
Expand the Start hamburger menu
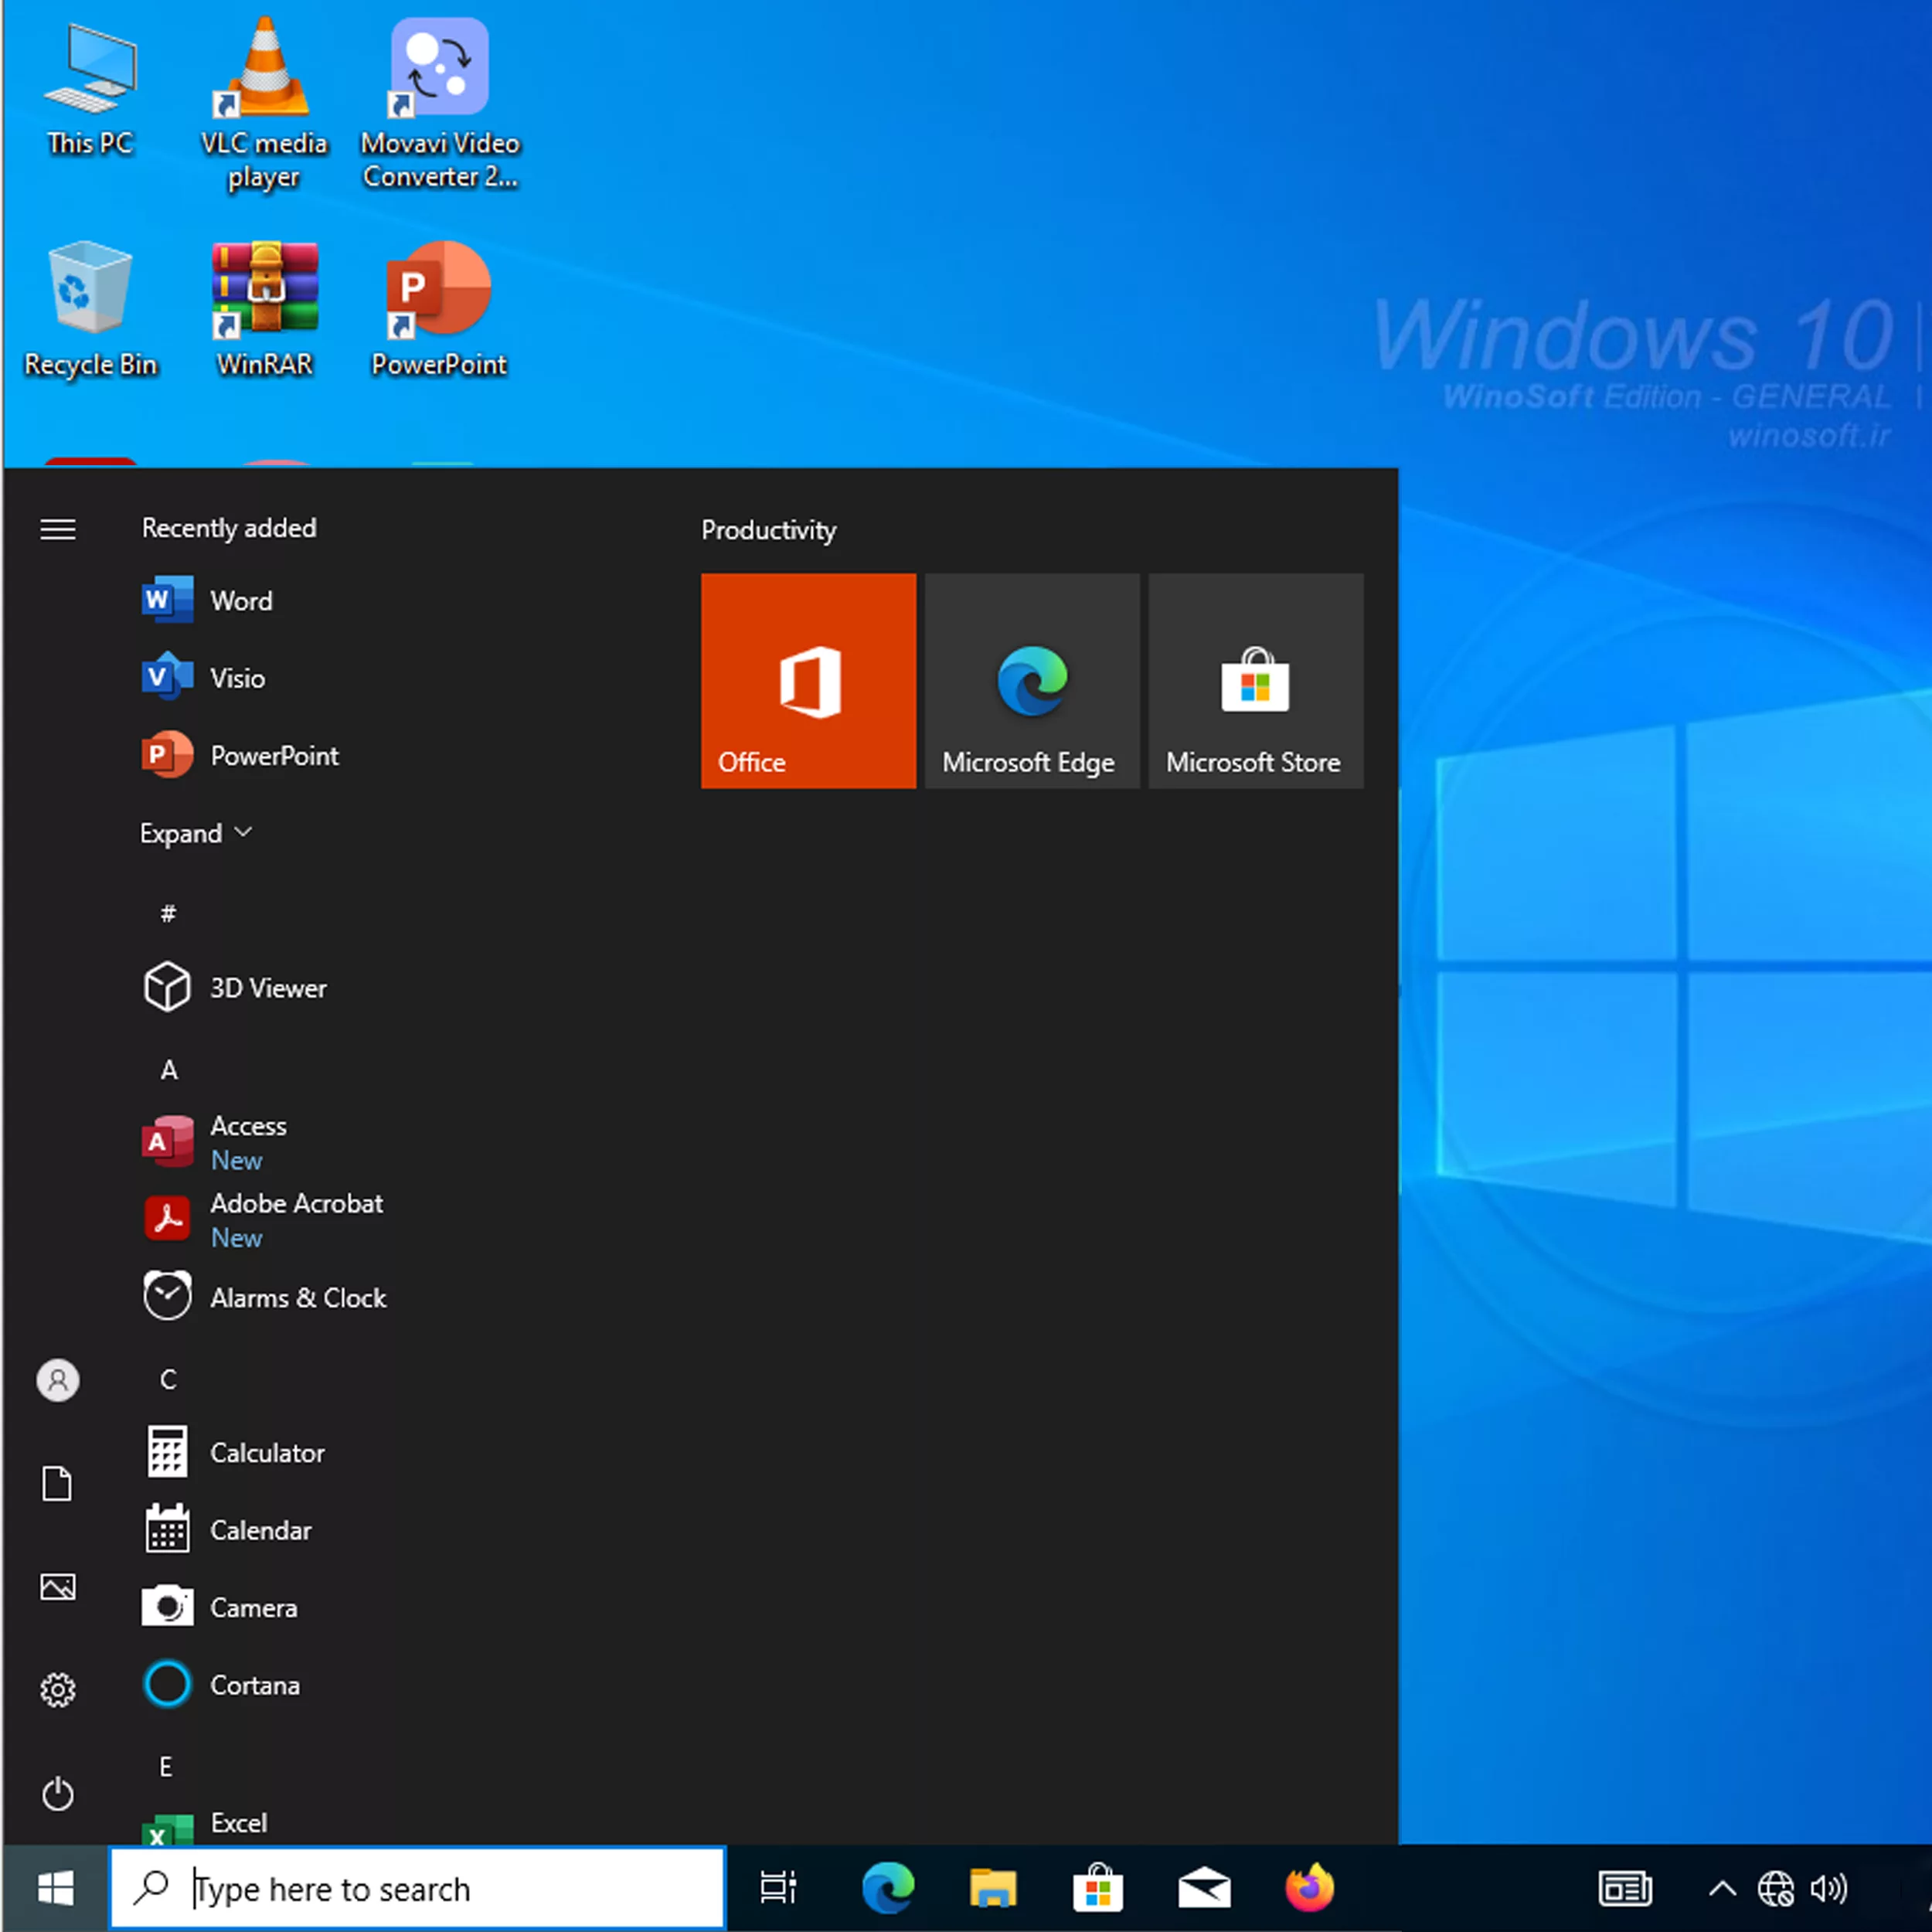[58, 528]
